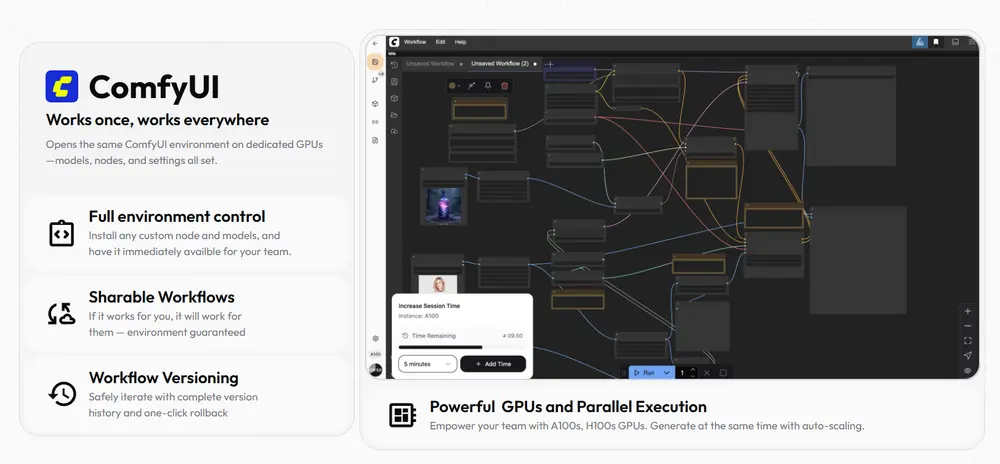Screen dimensions: 1000x464
Task: Open the Workflow menu
Action: [x=415, y=42]
